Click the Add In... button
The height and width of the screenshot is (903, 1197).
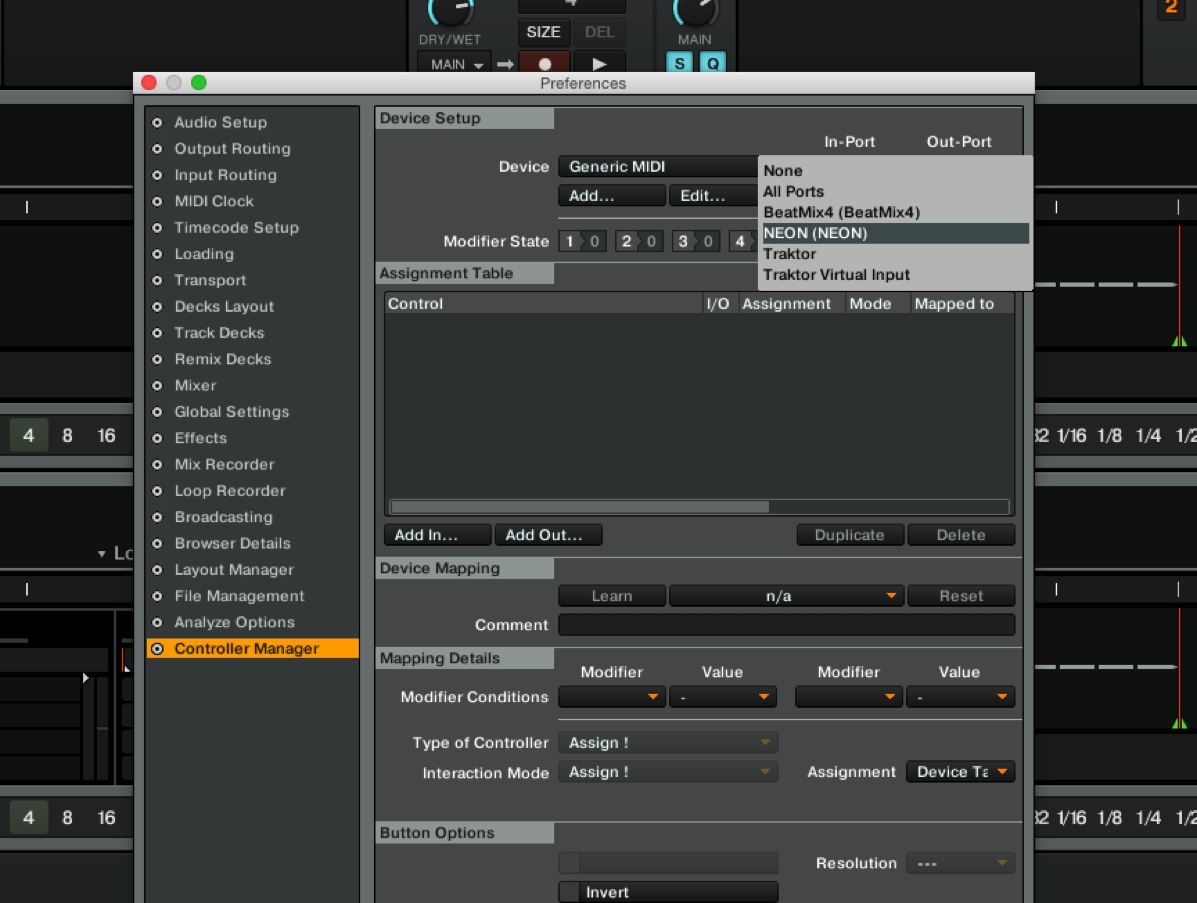coord(437,535)
